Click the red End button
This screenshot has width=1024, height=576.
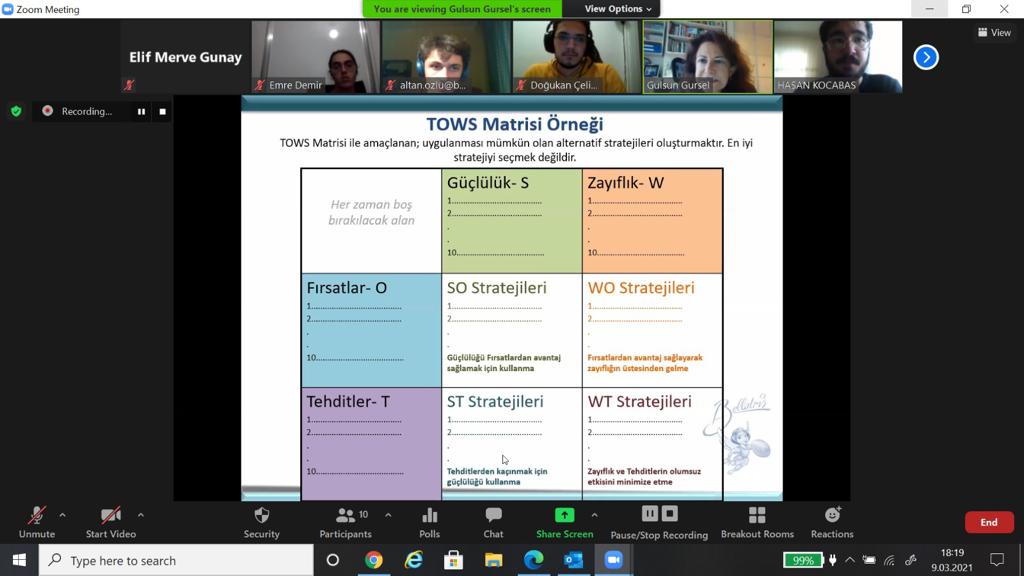pyautogui.click(x=988, y=522)
